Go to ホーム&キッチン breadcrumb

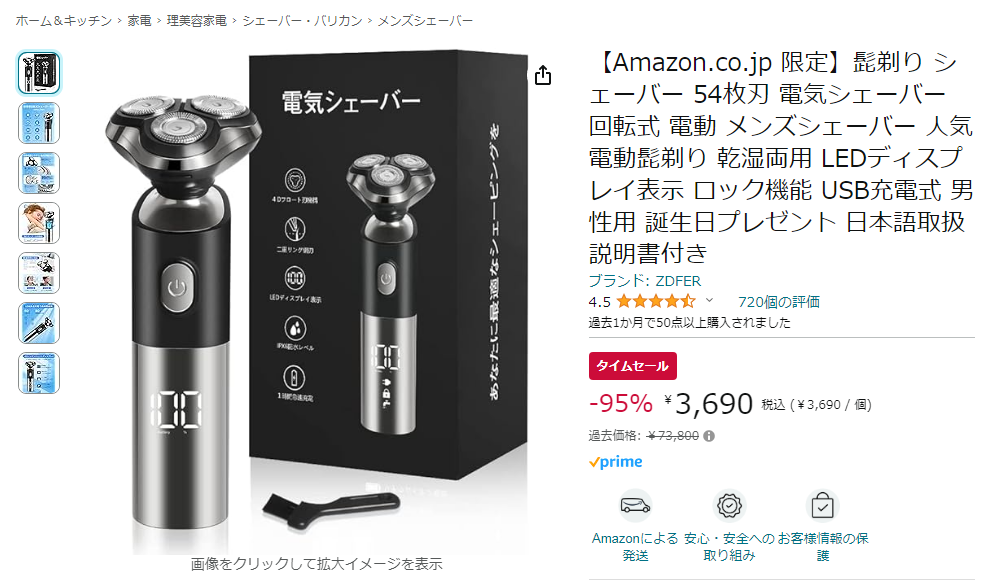pyautogui.click(x=63, y=21)
